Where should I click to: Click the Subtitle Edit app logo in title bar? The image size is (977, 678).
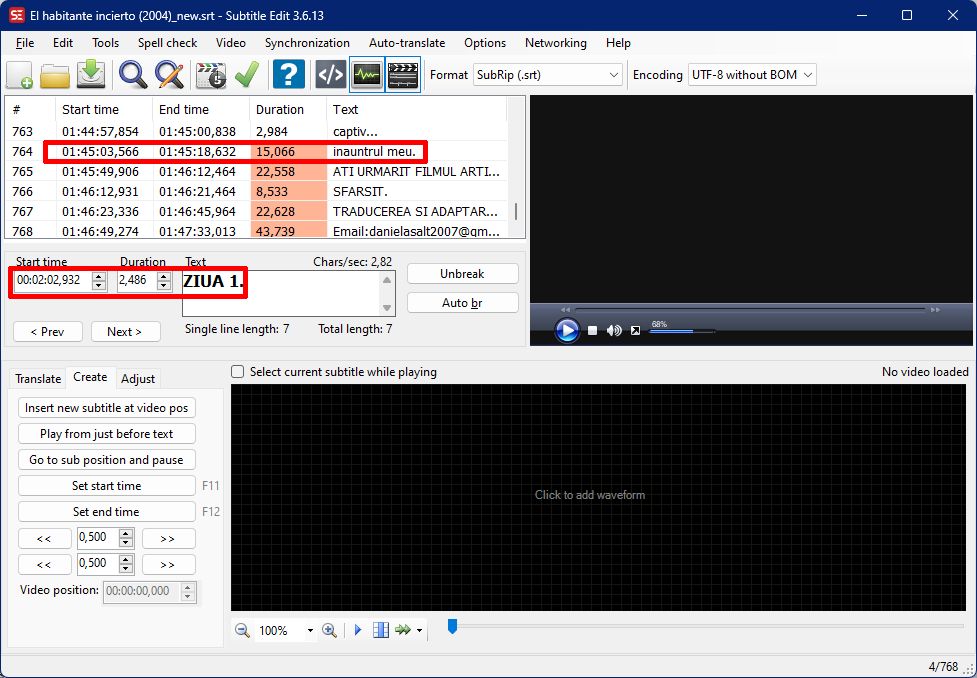pos(17,16)
